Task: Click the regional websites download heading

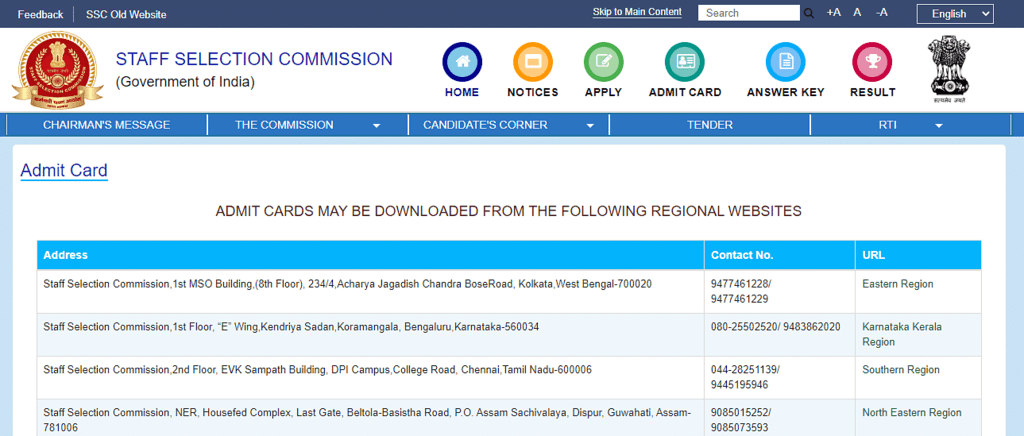Action: pos(509,211)
